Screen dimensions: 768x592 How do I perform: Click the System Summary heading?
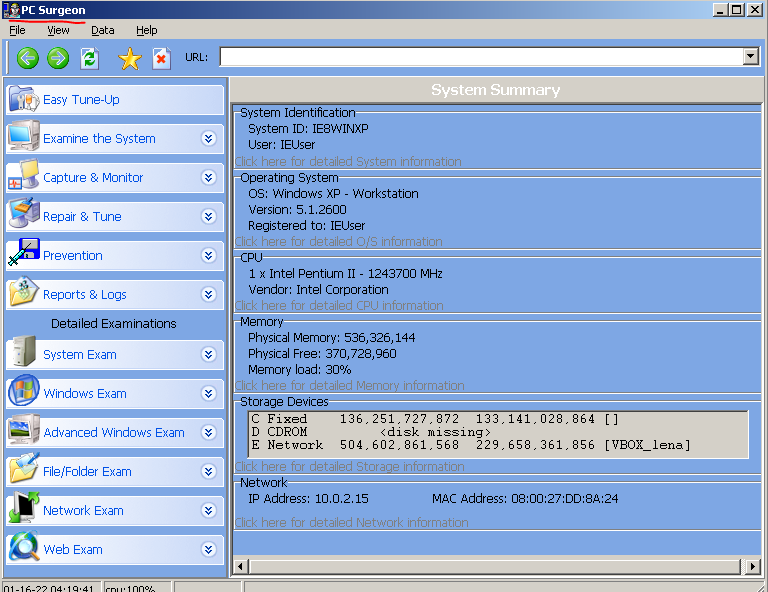click(496, 90)
